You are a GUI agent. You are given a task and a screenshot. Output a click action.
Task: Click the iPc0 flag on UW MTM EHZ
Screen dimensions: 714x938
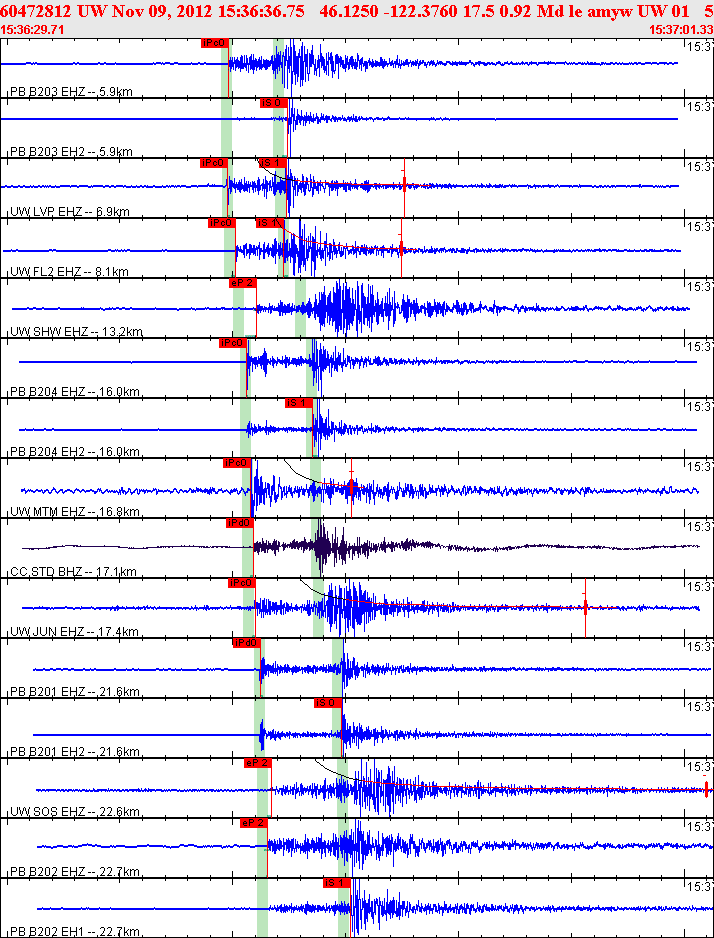[x=237, y=463]
